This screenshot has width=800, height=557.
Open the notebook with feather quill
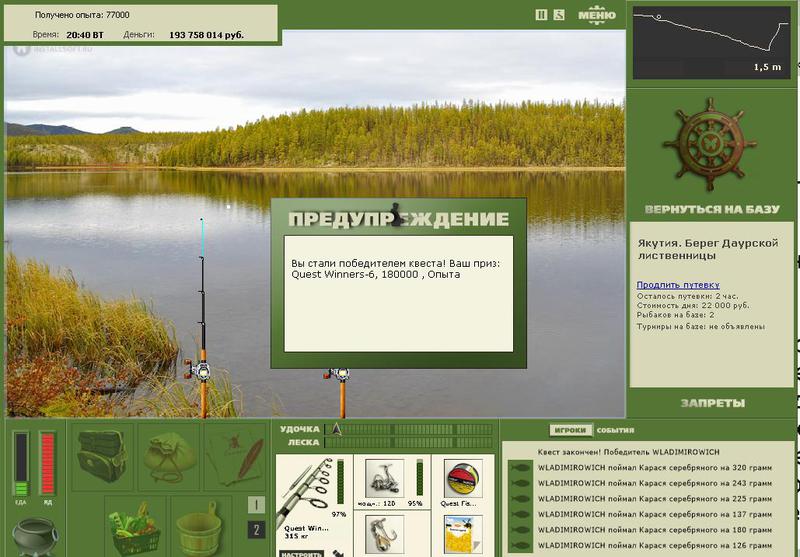pos(236,456)
